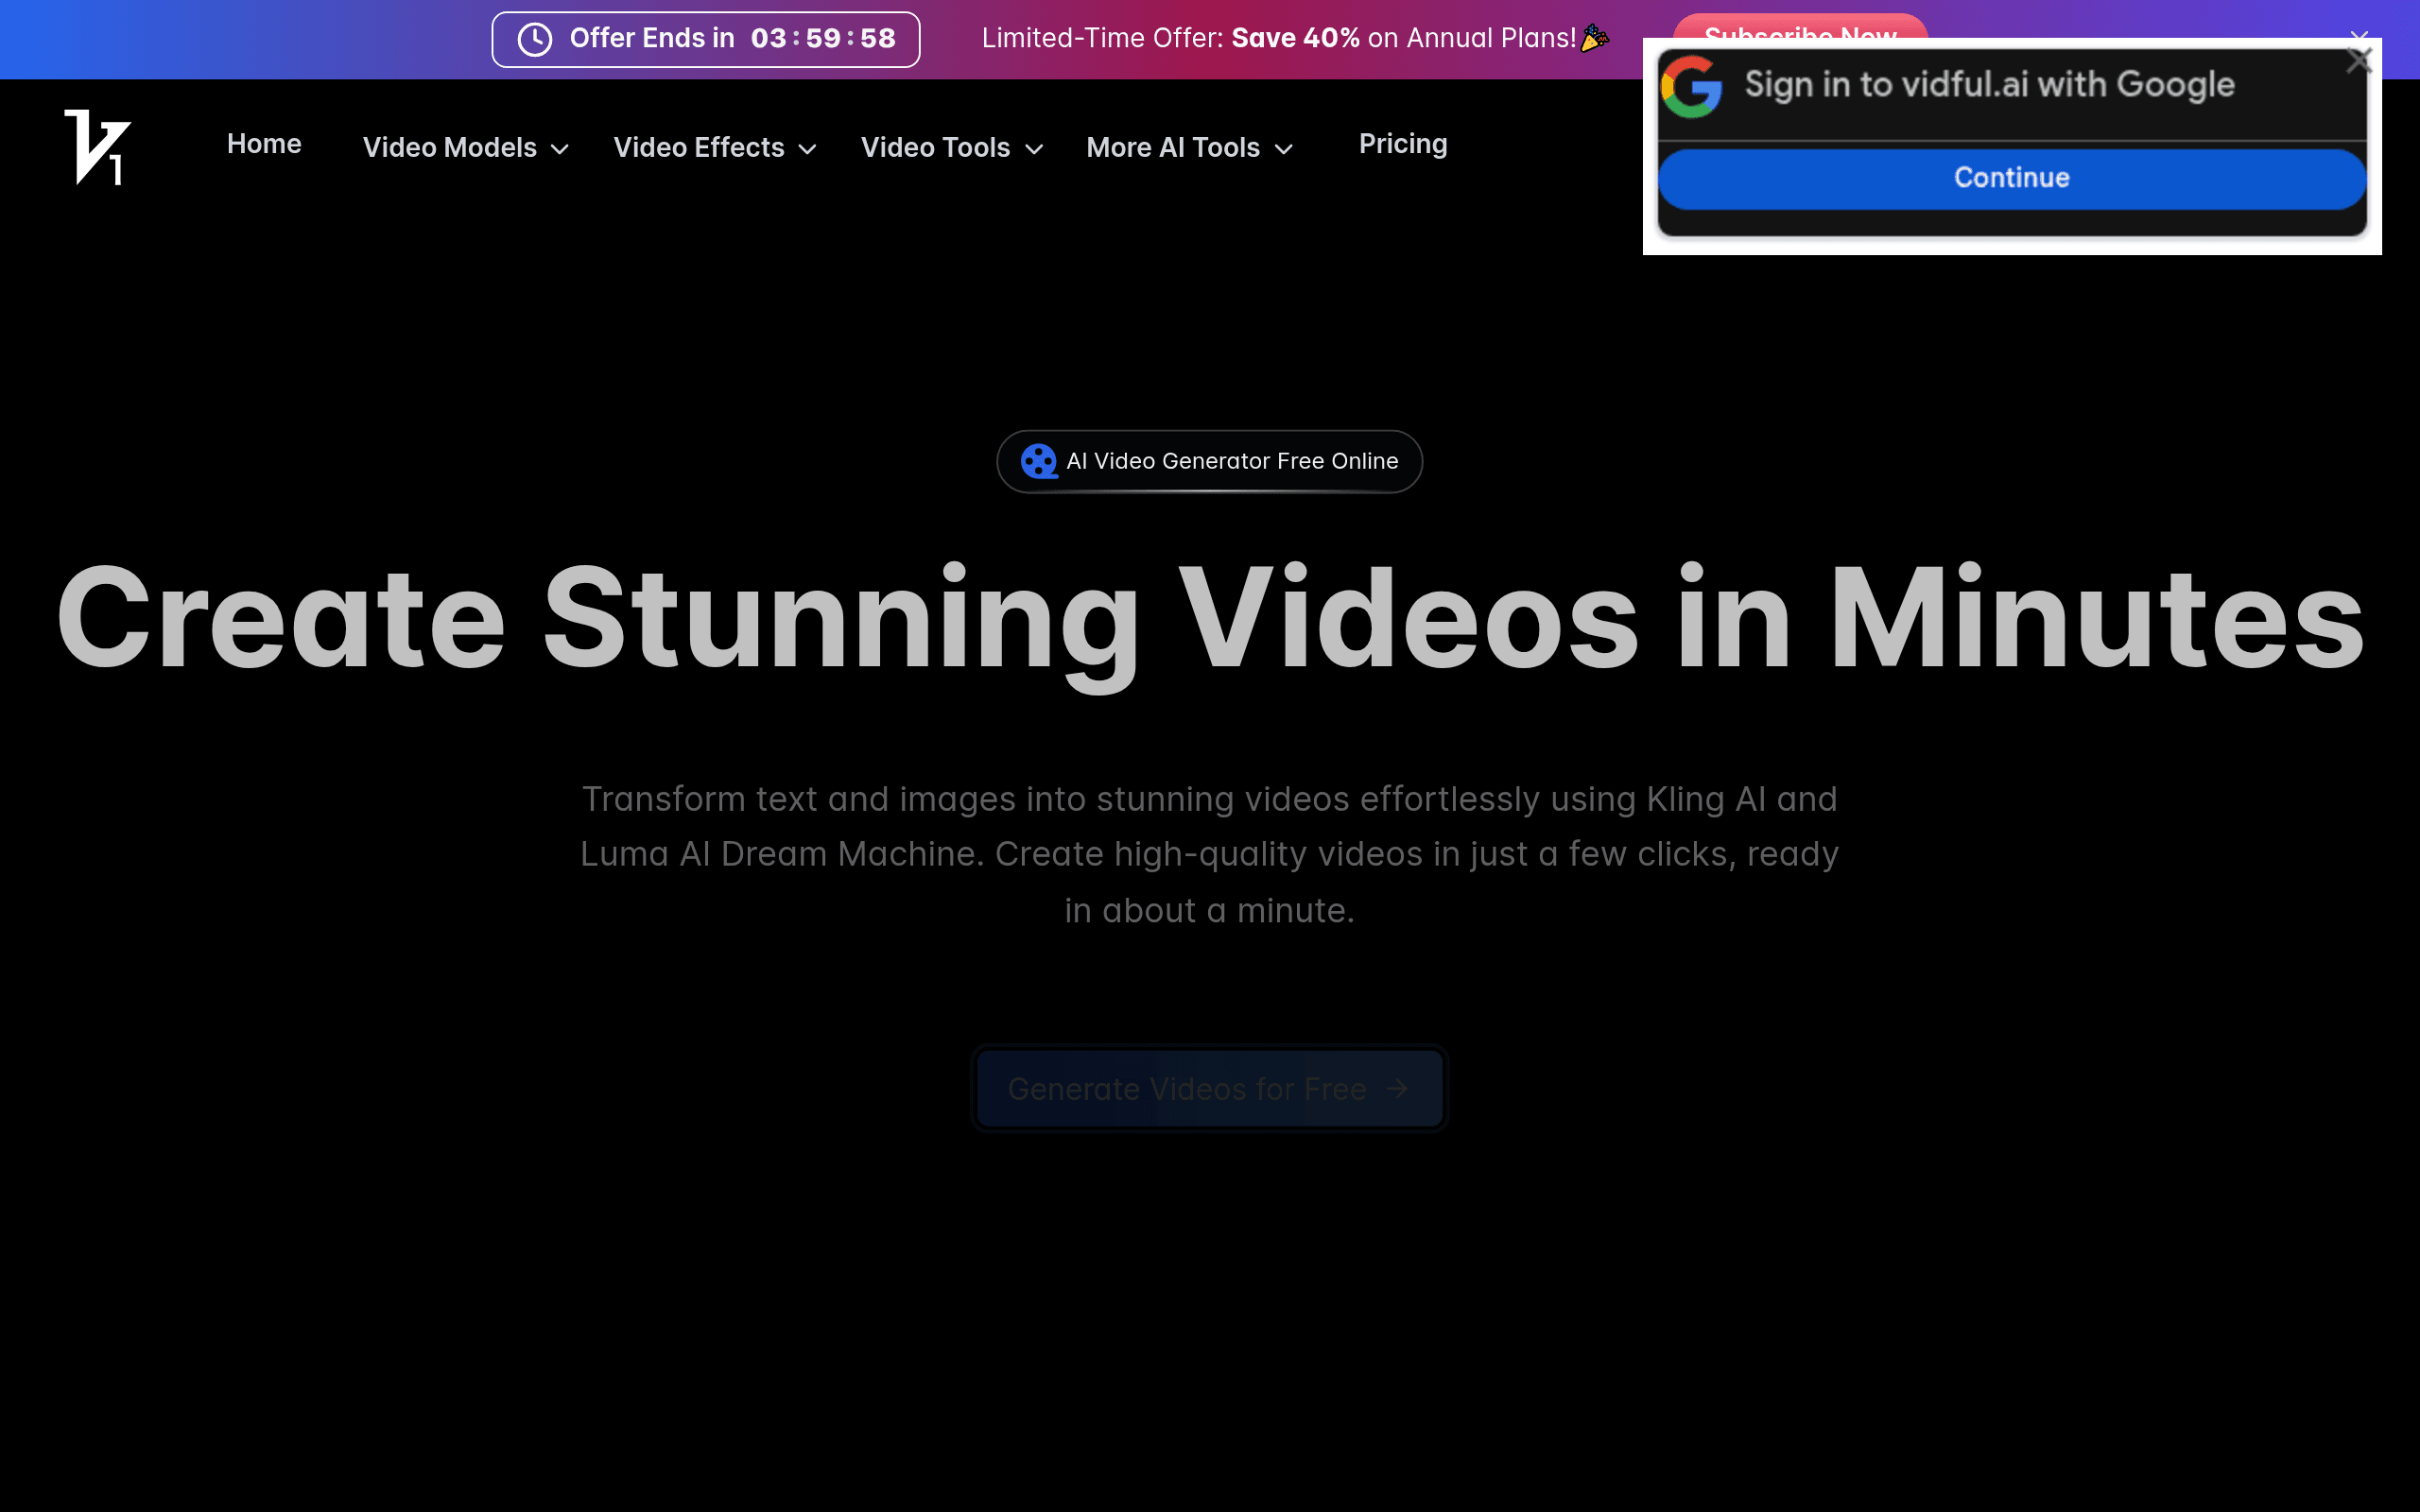Click Continue to sign in with Google

tap(2012, 179)
